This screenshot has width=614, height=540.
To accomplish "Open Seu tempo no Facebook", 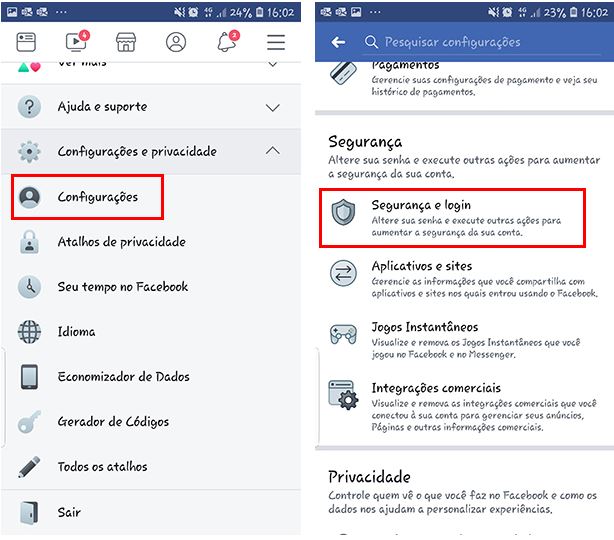I will point(151,287).
